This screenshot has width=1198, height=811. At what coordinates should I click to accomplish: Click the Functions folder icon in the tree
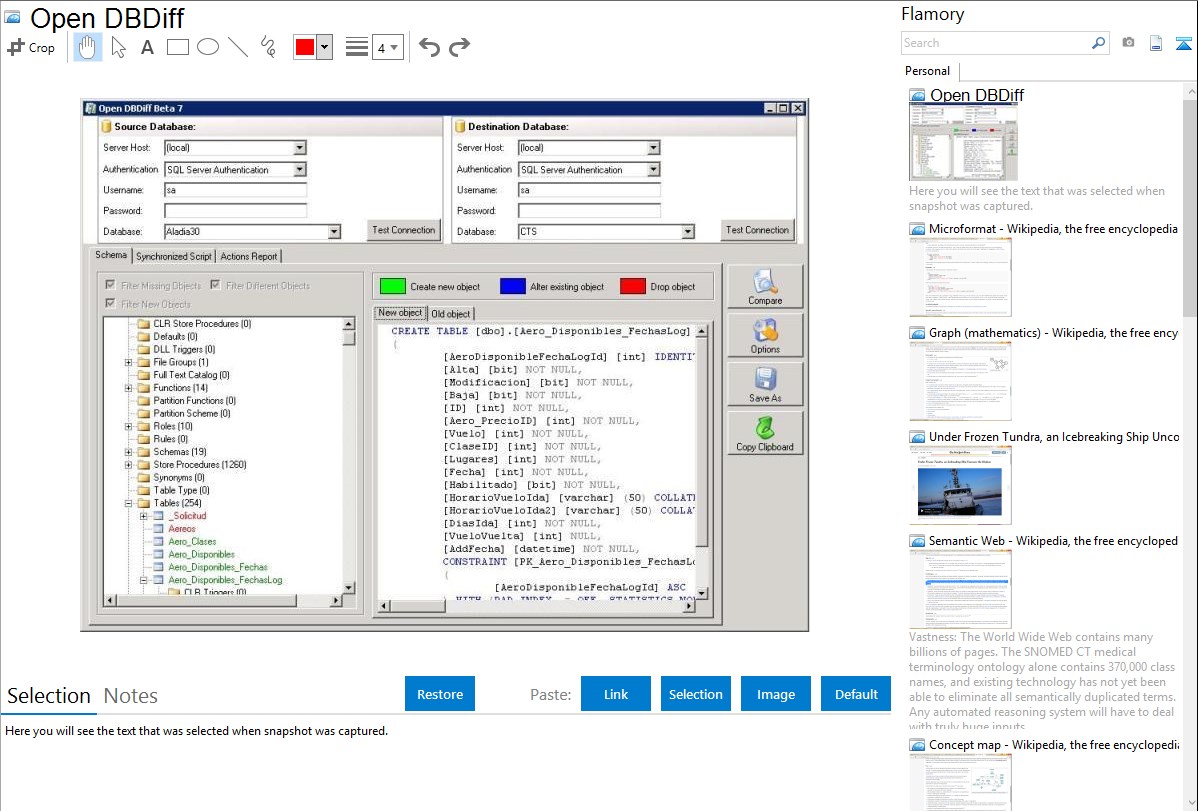click(144, 388)
